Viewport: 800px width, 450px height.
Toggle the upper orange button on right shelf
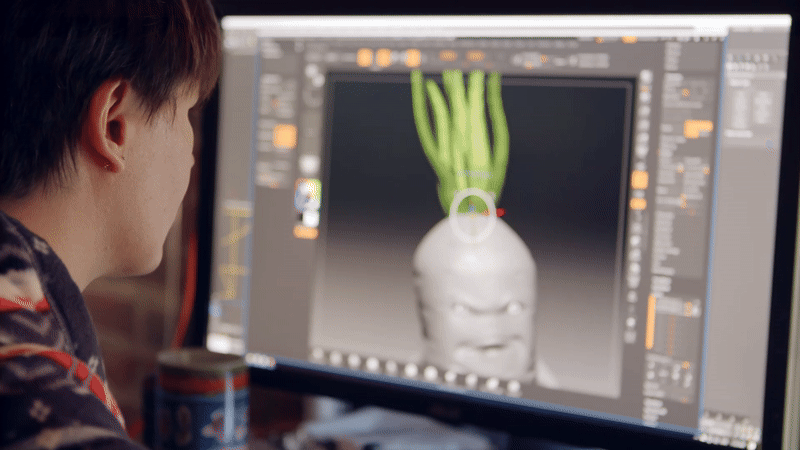coord(639,180)
